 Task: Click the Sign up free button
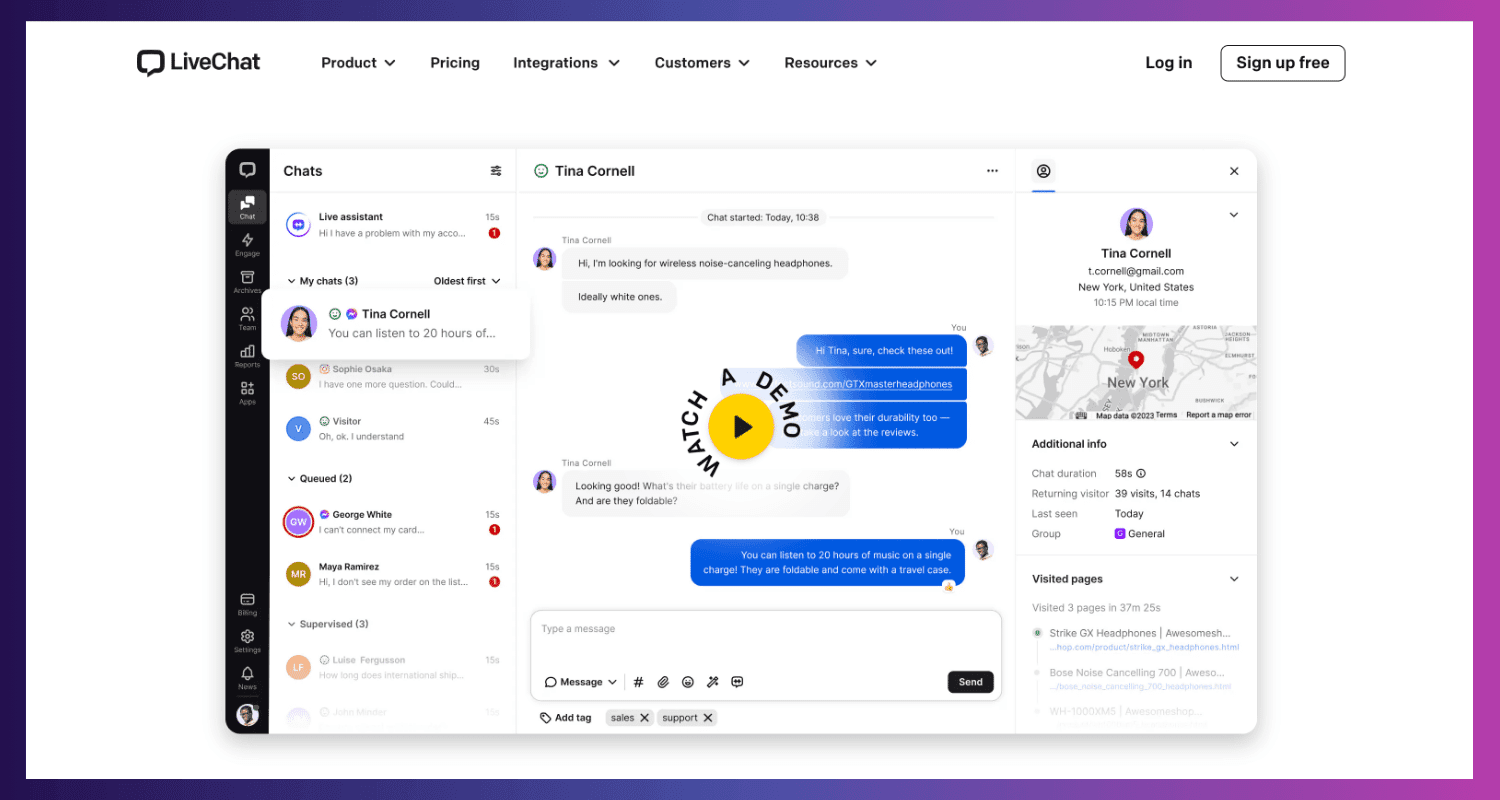click(1283, 63)
